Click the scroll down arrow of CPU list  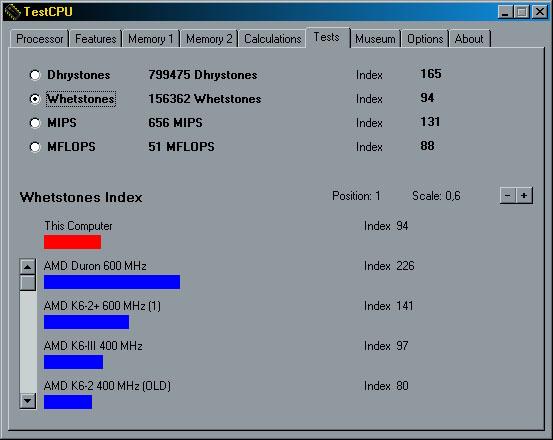coord(28,401)
